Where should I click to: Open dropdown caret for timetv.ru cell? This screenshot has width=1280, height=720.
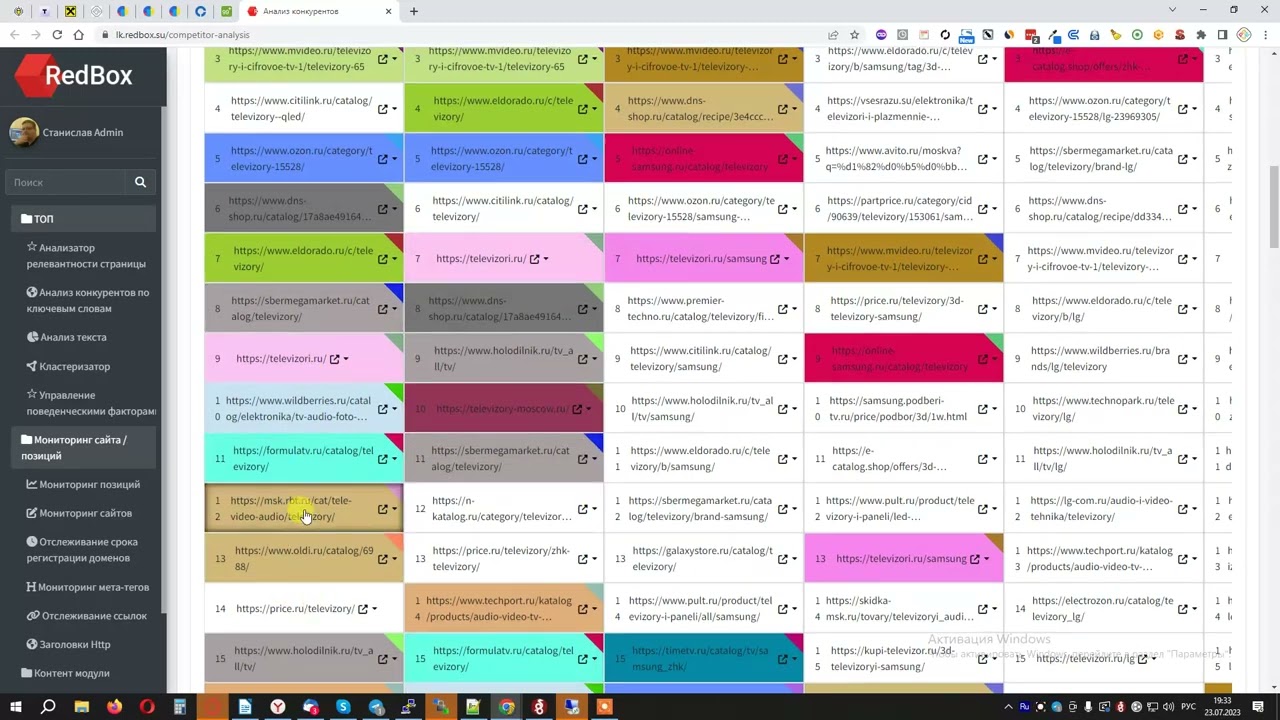[795, 659]
